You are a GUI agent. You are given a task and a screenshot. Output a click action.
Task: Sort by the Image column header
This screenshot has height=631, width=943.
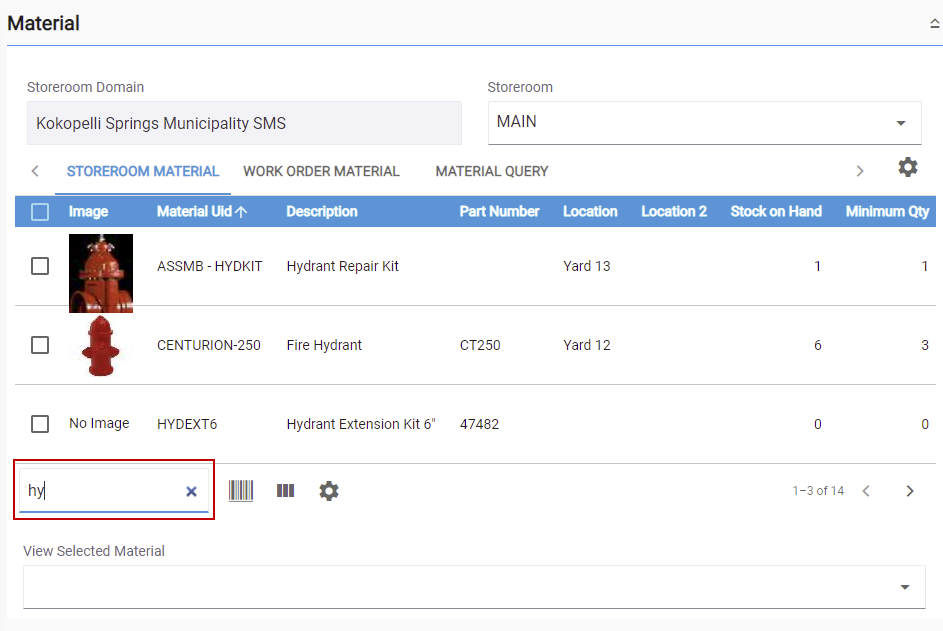pos(88,212)
